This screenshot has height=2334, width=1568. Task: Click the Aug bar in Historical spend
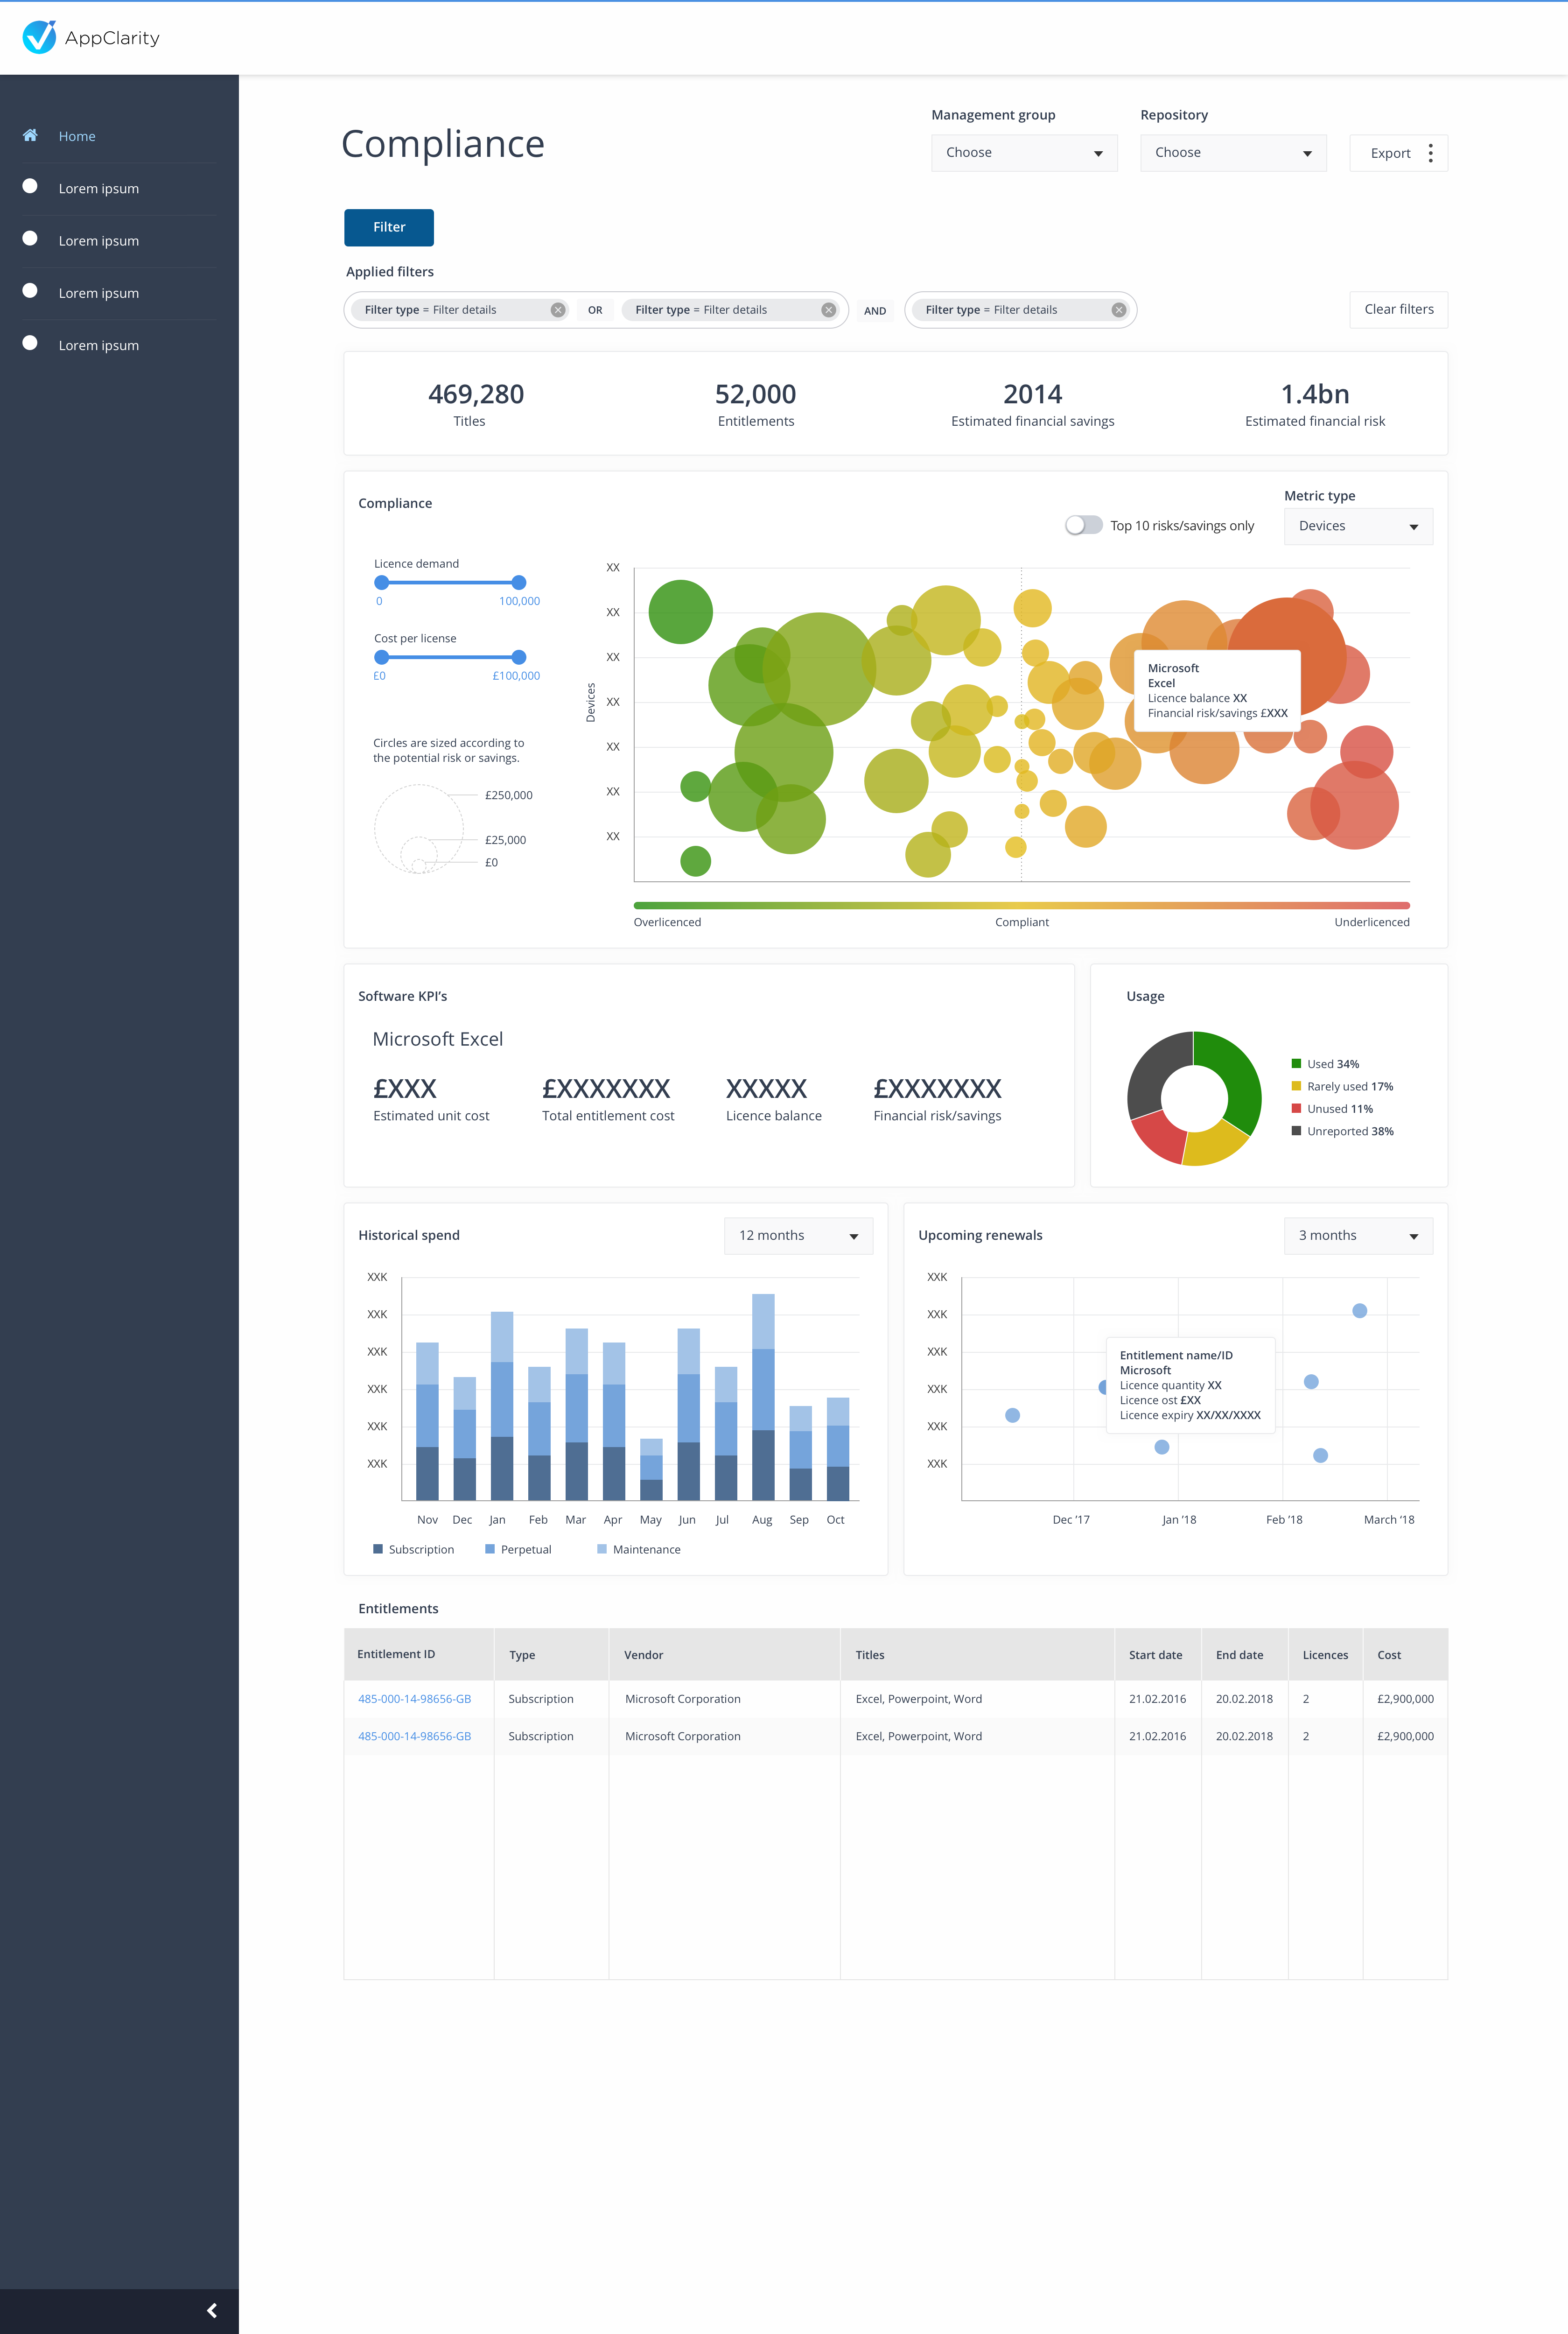coord(763,1397)
